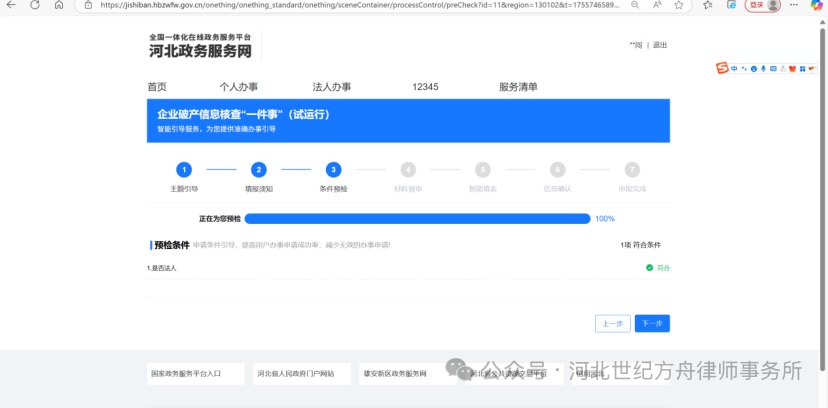This screenshot has width=828, height=408.
Task: Click the Sogou input method S logo
Action: [722, 69]
